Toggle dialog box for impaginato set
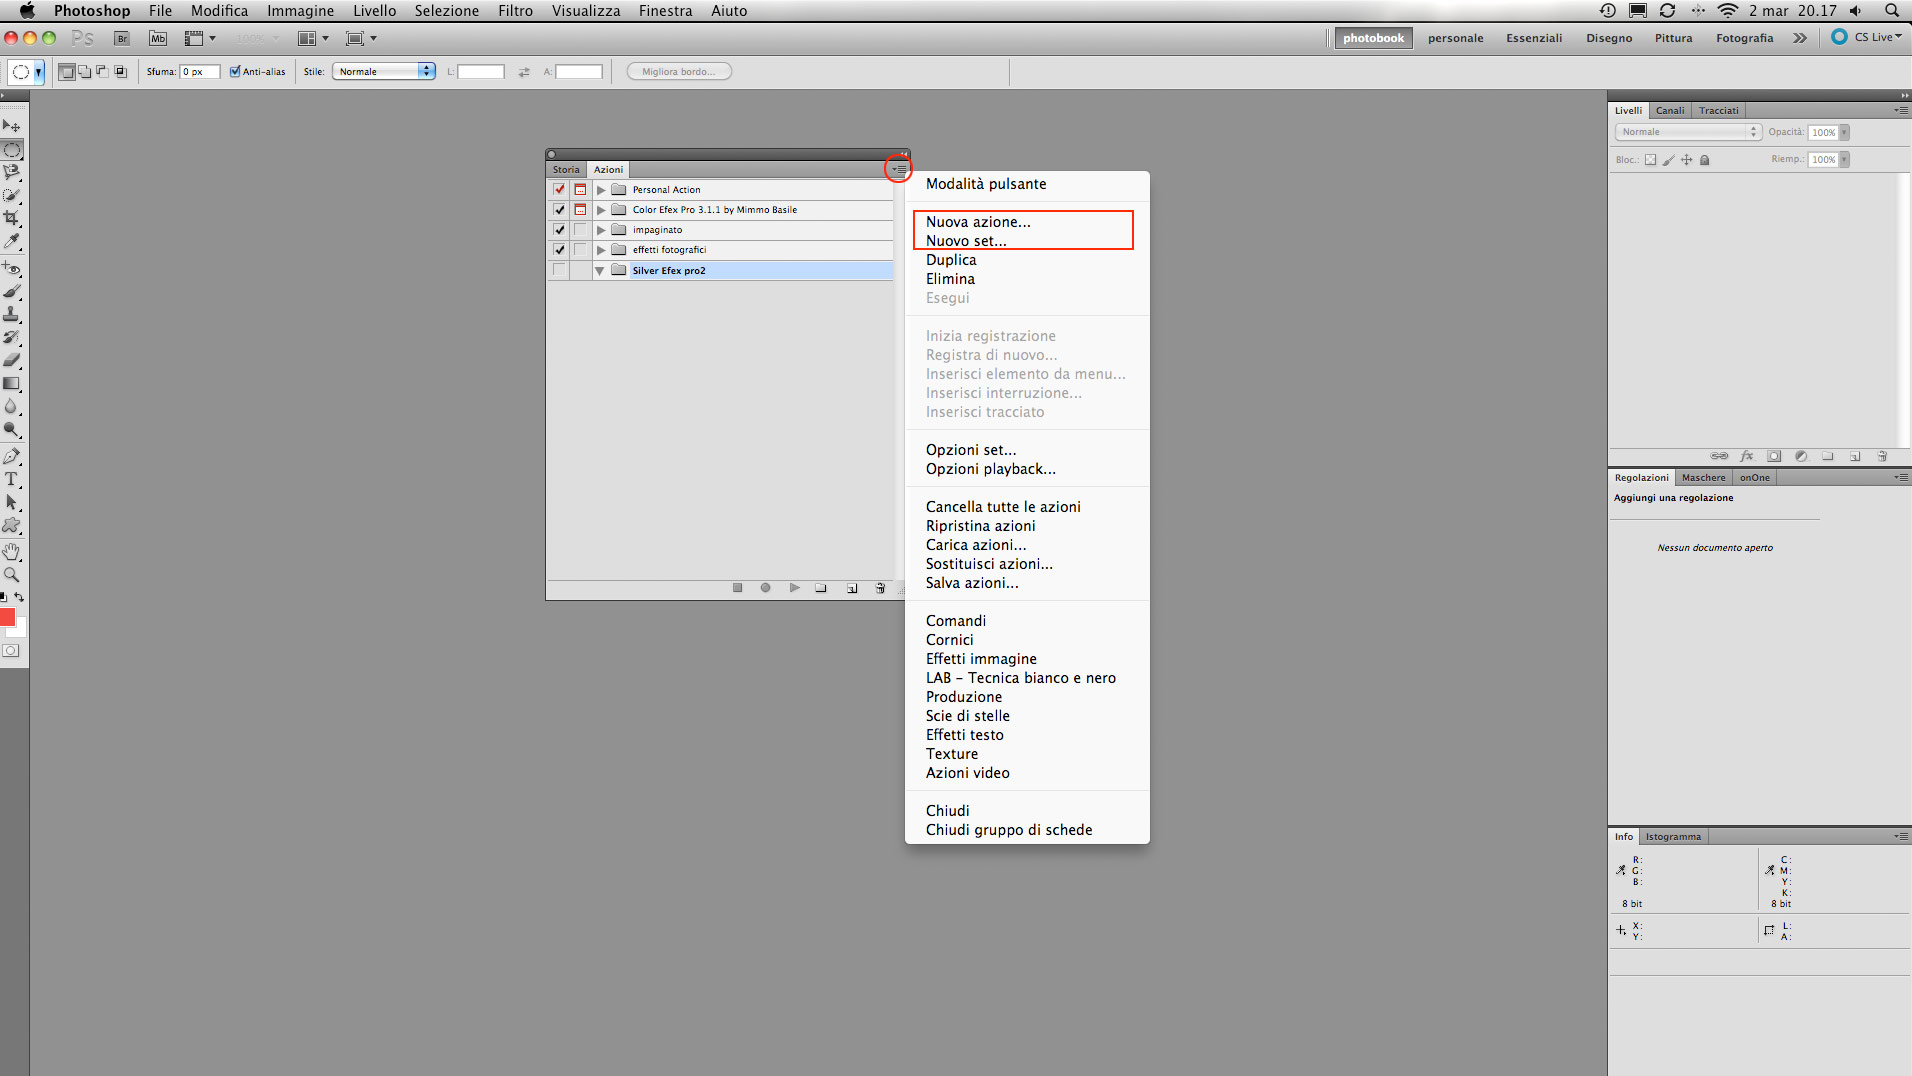The width and height of the screenshot is (1912, 1076). [580, 229]
